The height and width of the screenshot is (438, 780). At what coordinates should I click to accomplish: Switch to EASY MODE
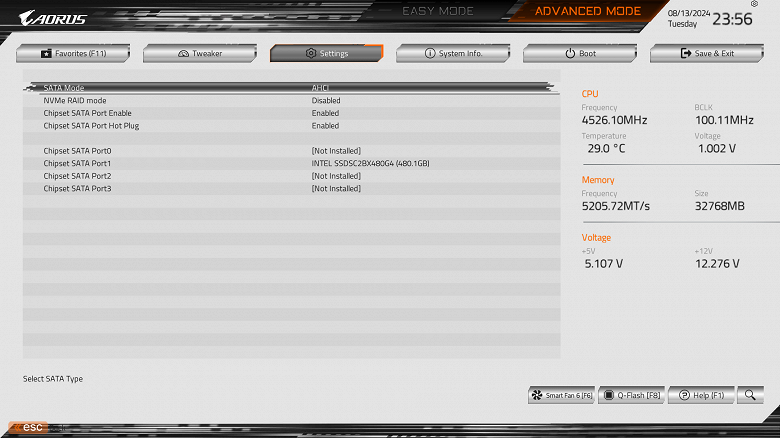pyautogui.click(x=438, y=11)
